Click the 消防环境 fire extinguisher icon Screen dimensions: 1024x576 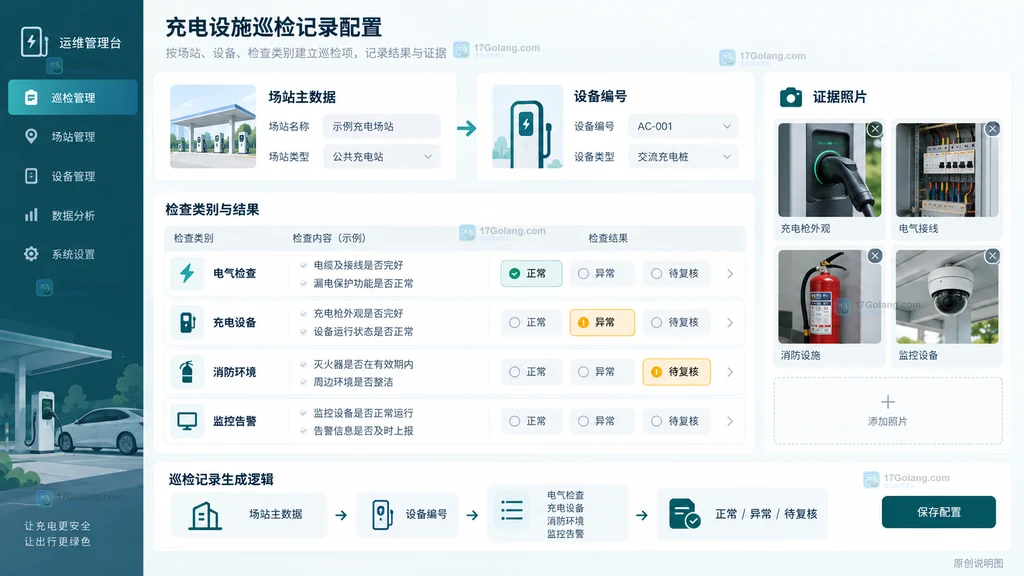(187, 372)
